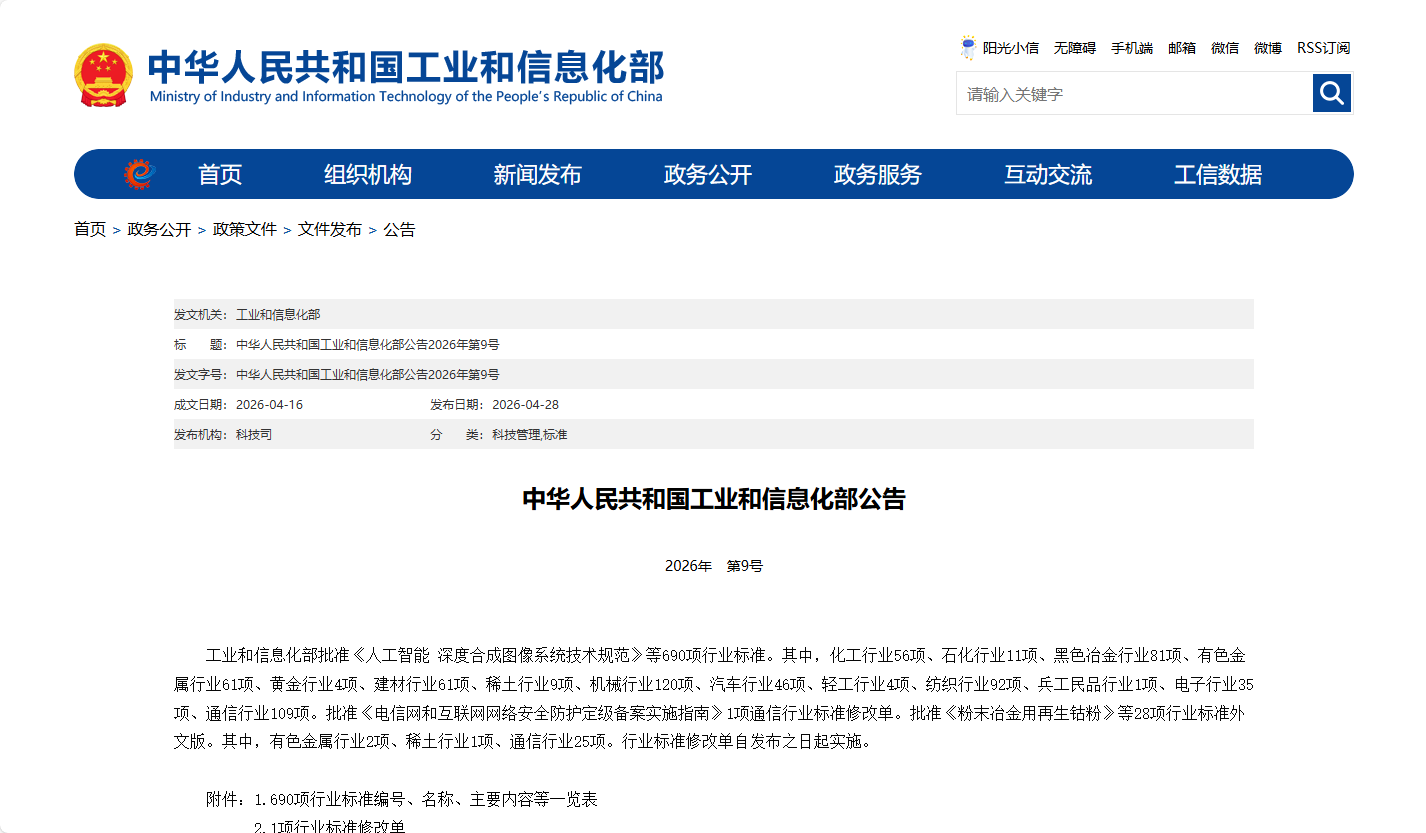Go to 文件发布 in breadcrumb trail
The width and height of the screenshot is (1426, 833).
coord(330,230)
